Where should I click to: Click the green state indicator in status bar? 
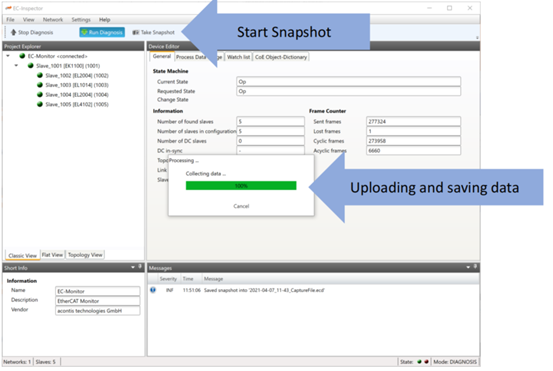(x=419, y=361)
